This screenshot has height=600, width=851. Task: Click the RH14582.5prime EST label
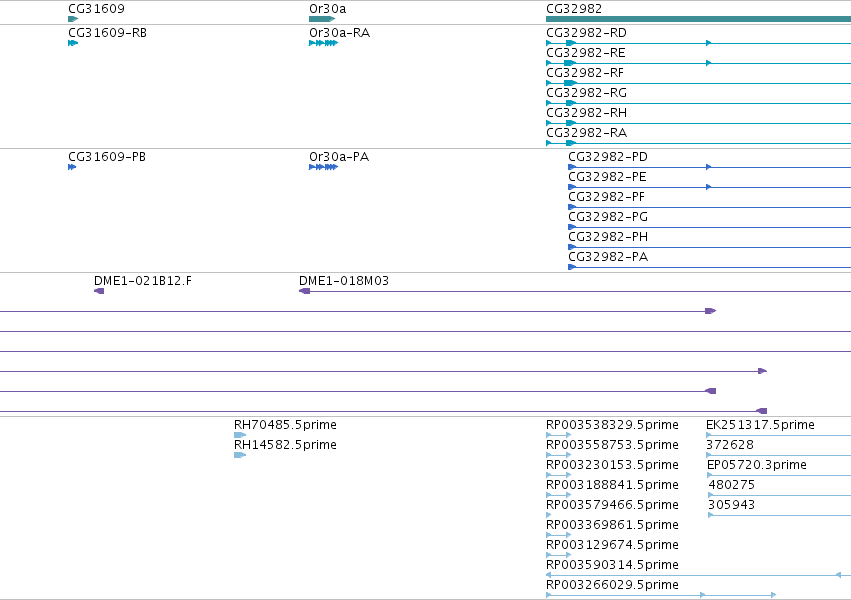tap(285, 445)
